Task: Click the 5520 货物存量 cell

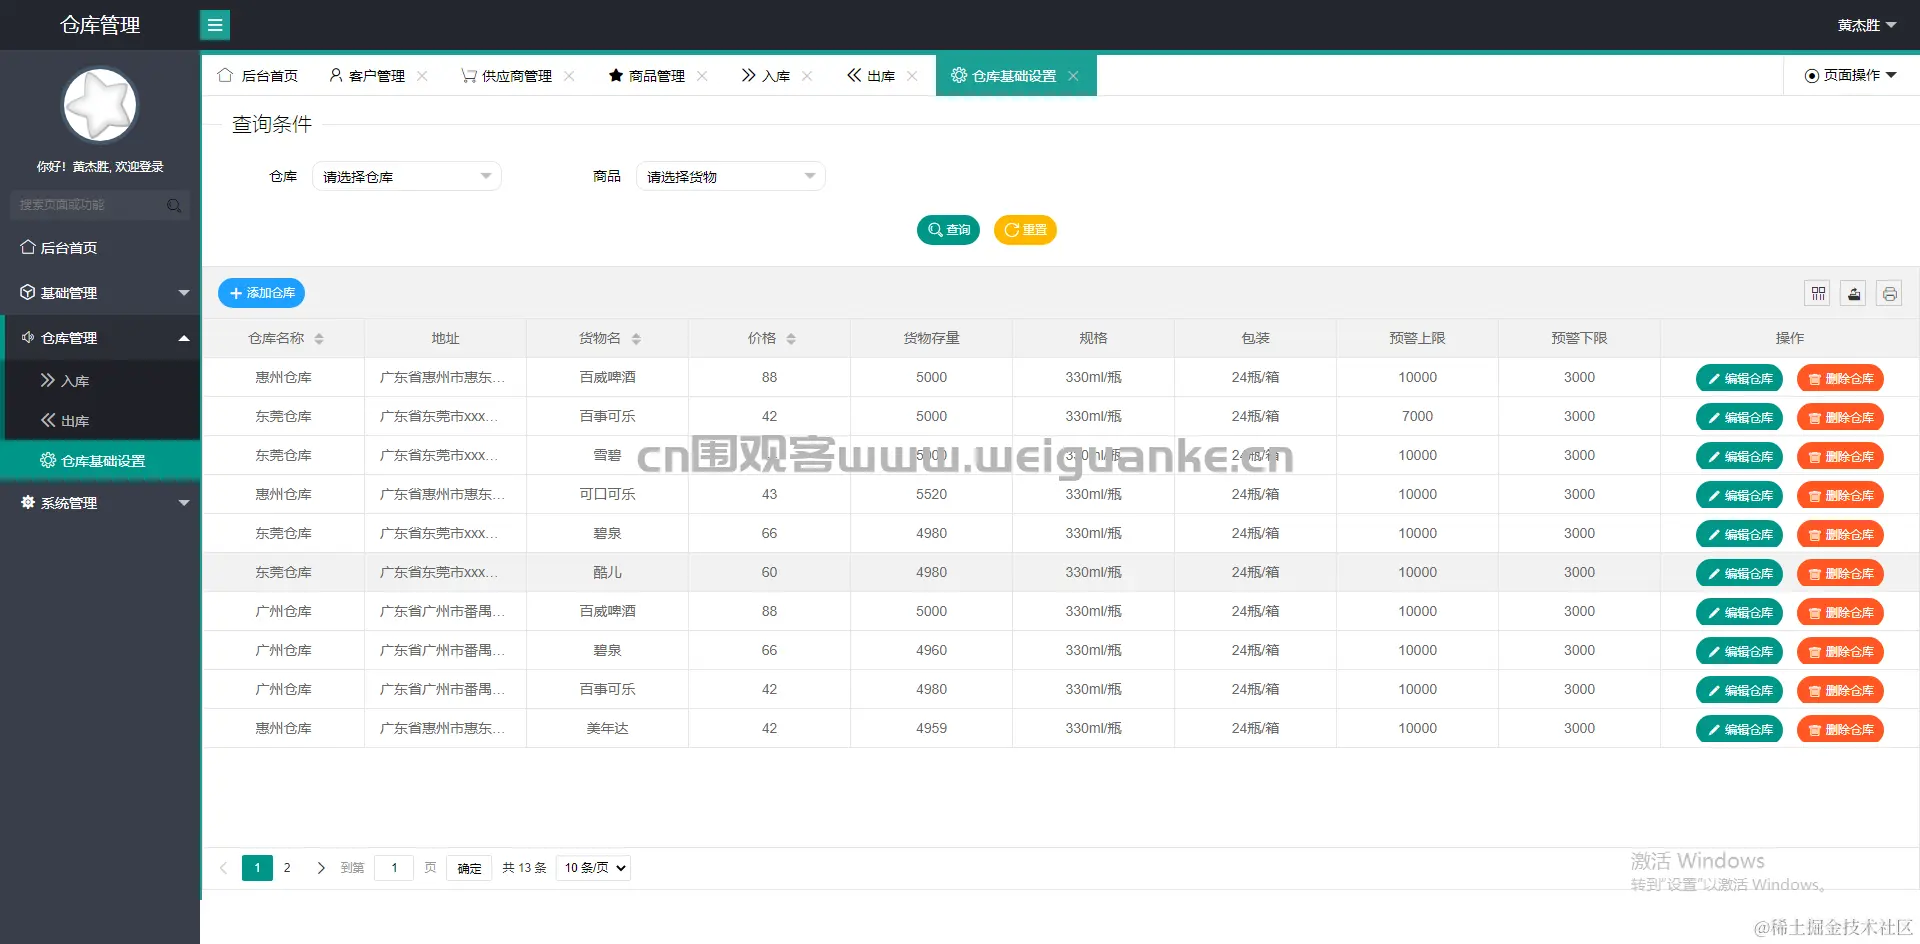Action: pos(931,495)
